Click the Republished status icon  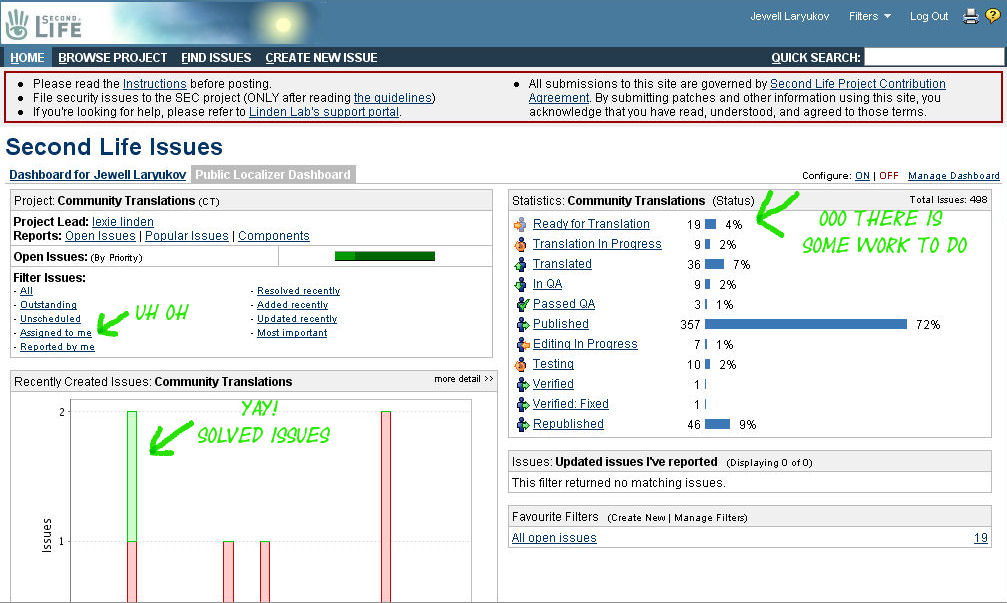[520, 424]
